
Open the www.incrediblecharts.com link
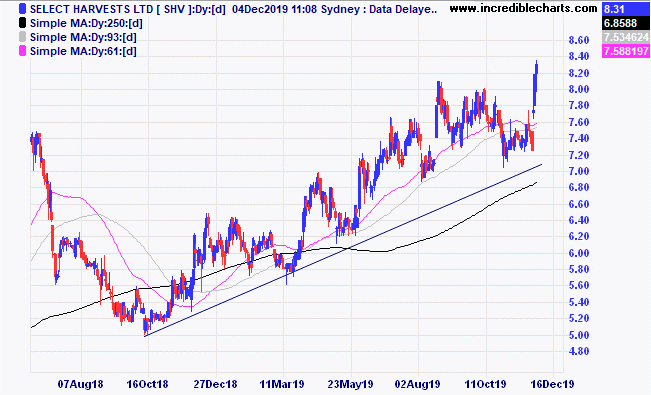[x=523, y=8]
